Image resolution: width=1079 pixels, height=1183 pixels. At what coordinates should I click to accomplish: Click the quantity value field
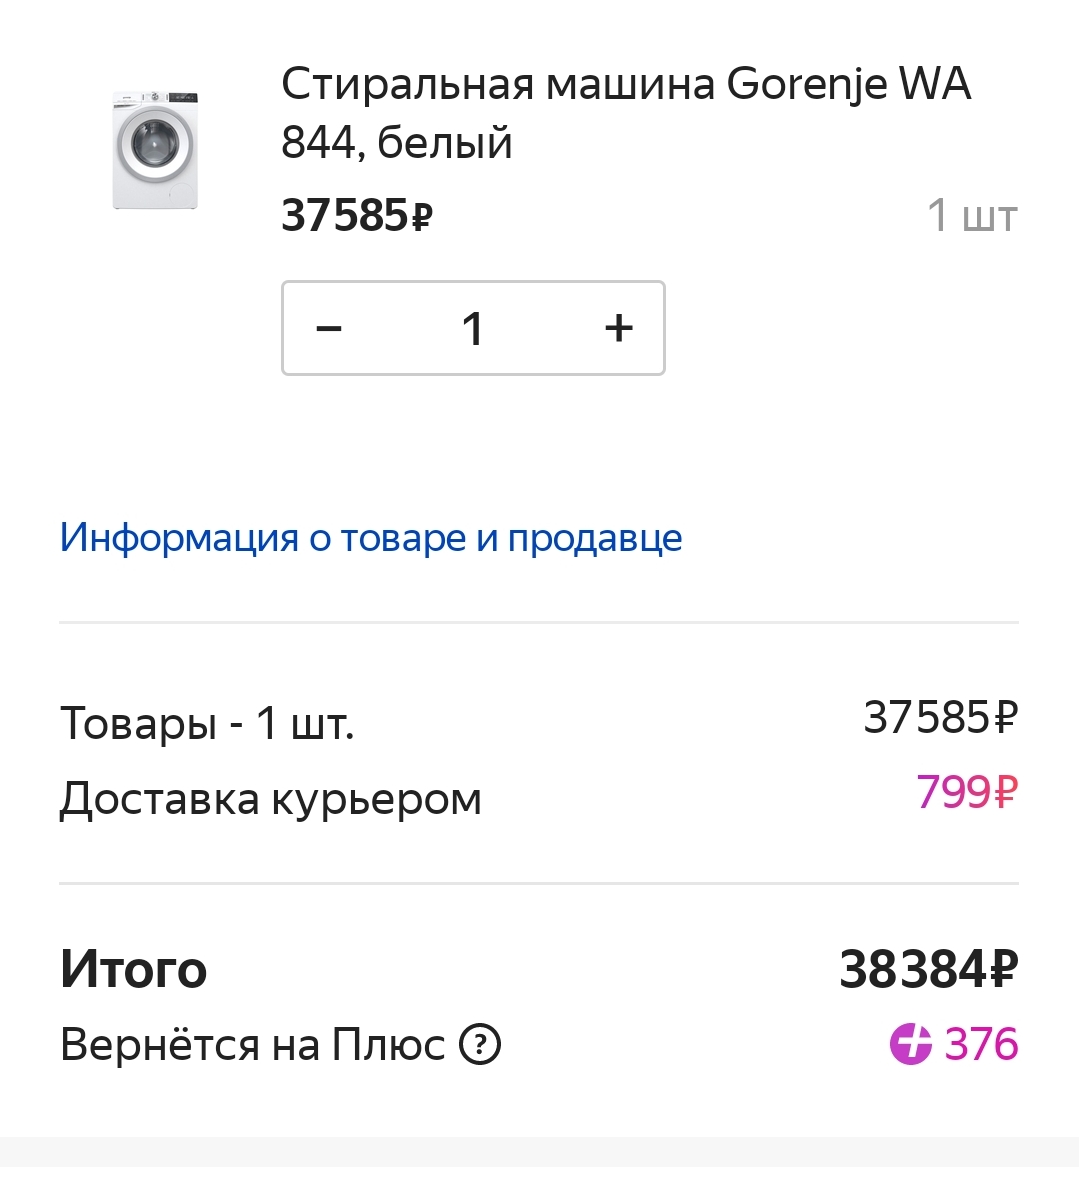[x=473, y=328]
